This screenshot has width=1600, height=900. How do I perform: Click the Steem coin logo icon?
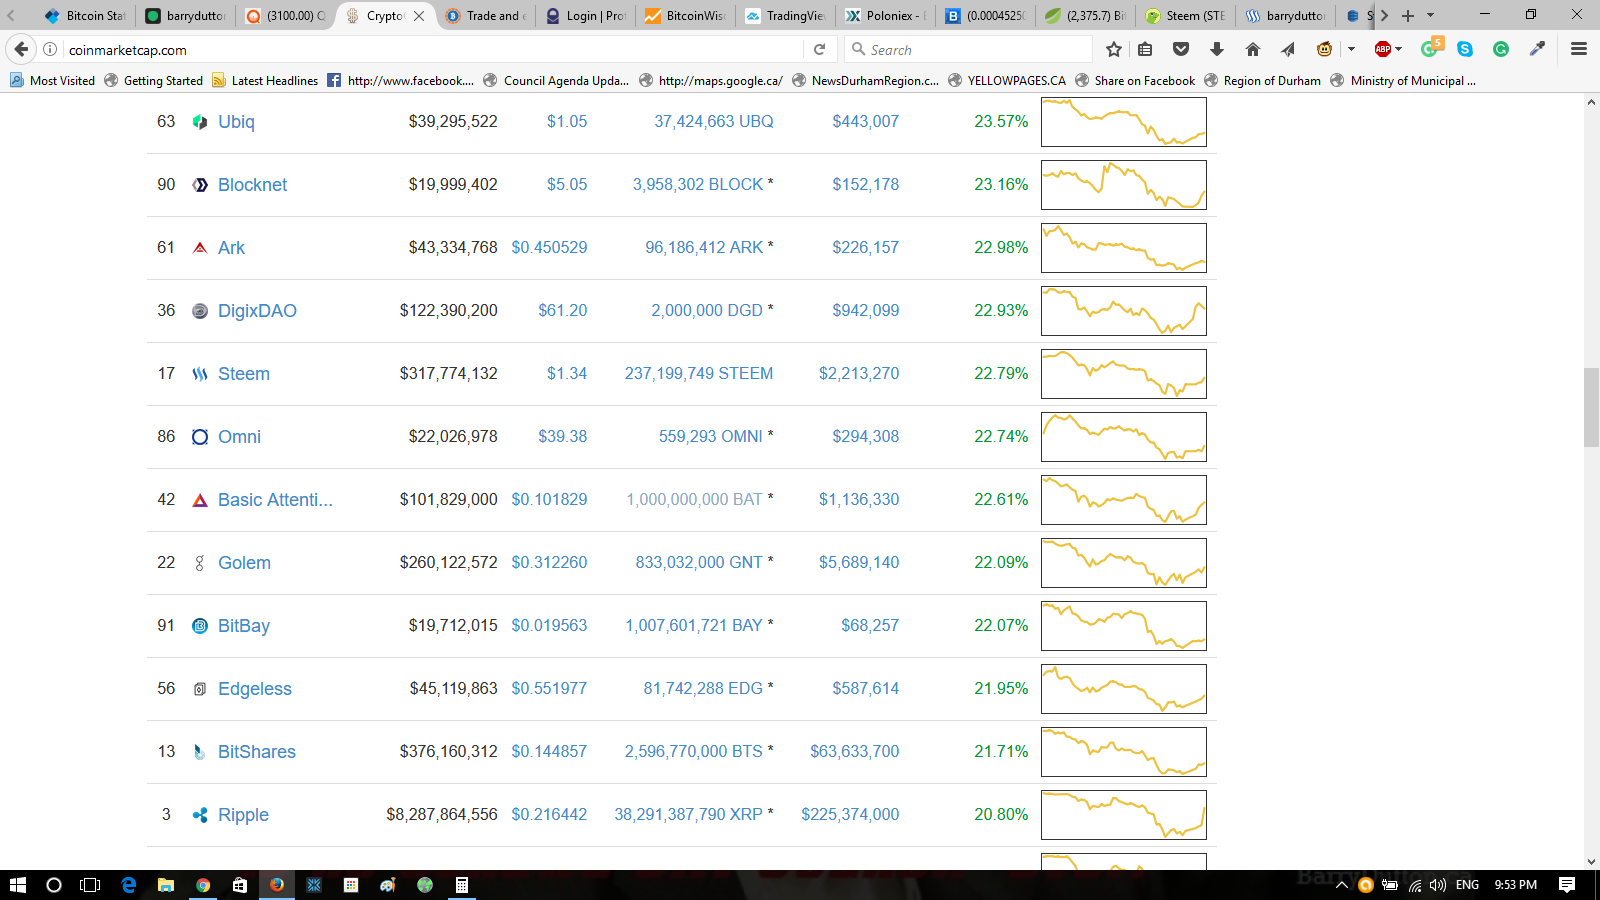pyautogui.click(x=200, y=374)
